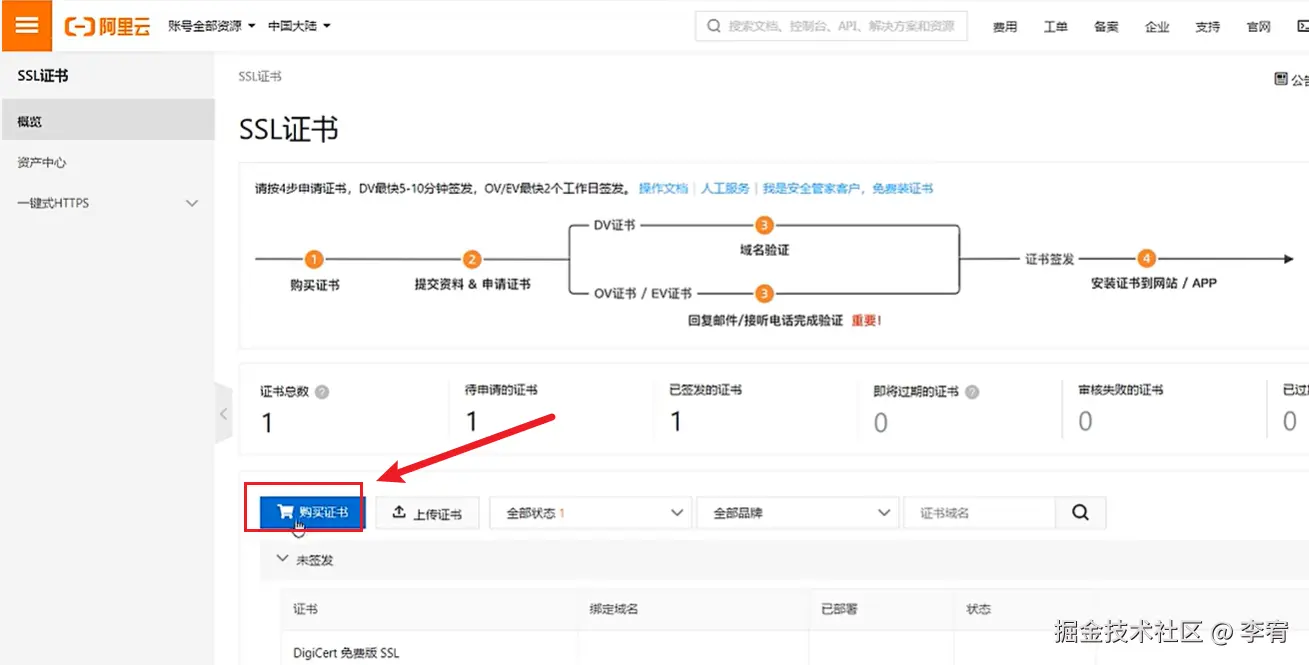Screen dimensions: 1309x665
Task: Click the 上传证书 button
Action: pyautogui.click(x=427, y=513)
